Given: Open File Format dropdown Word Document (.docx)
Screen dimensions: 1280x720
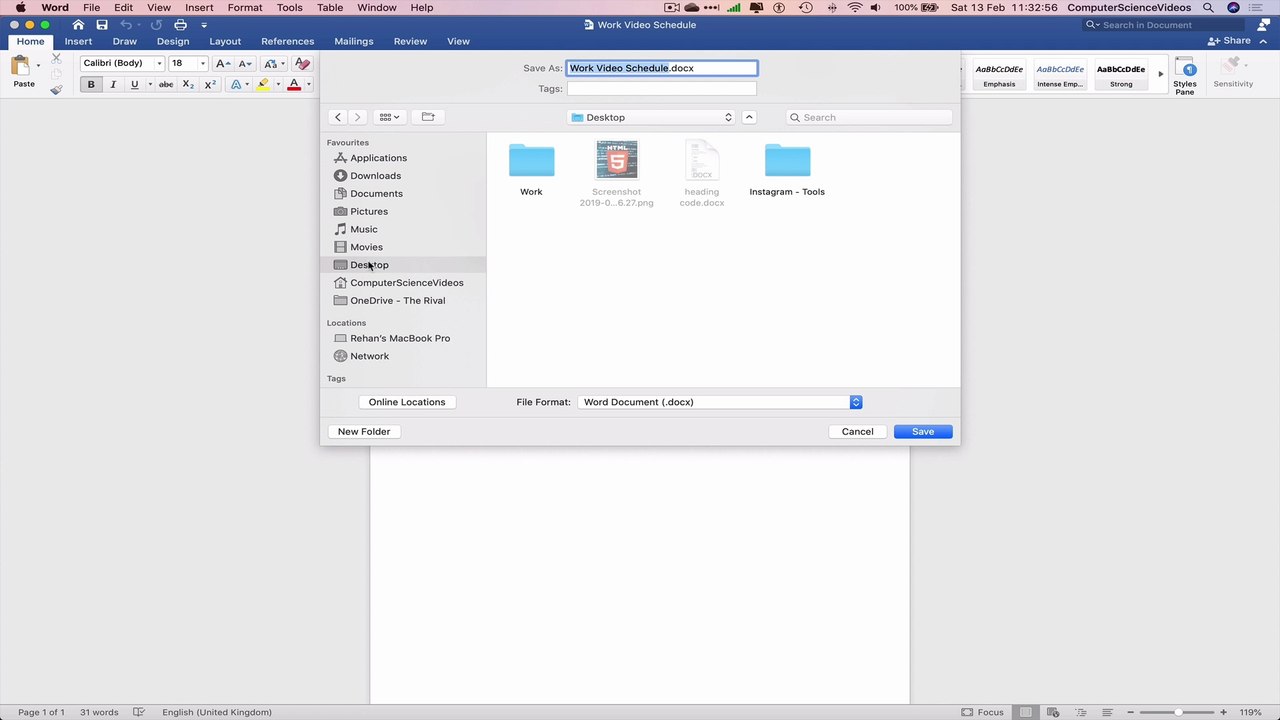Looking at the screenshot, I should (719, 402).
